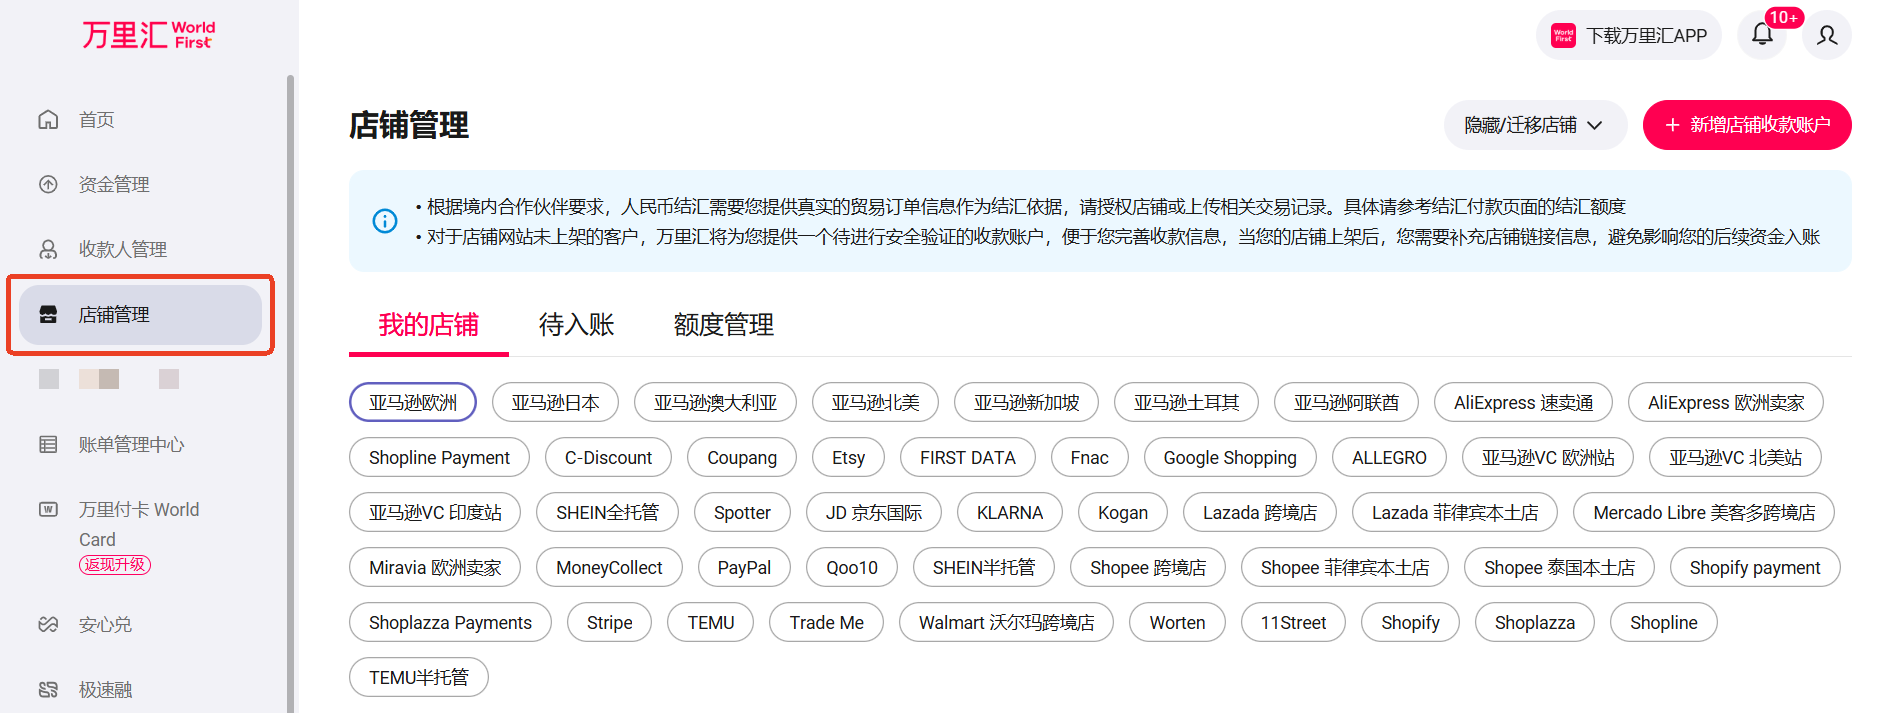The width and height of the screenshot is (1887, 713).
Task: Click the WorldFirst 万里汇 logo
Action: point(148,34)
